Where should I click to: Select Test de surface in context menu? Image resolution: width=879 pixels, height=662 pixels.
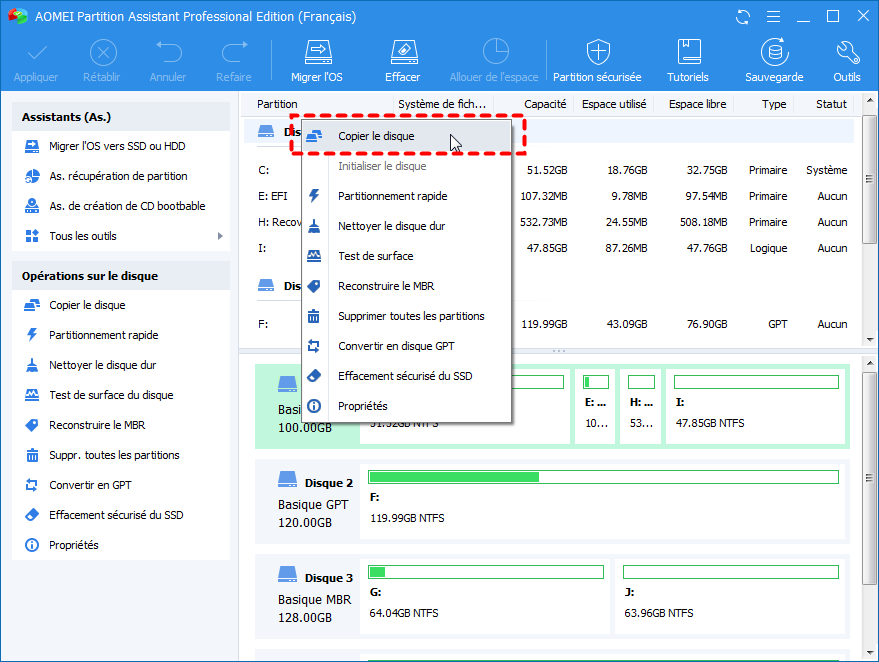[x=375, y=256]
